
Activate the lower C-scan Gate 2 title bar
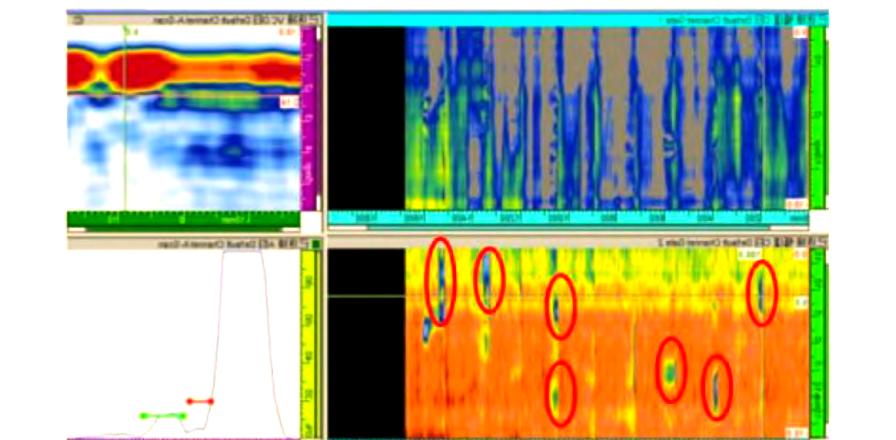click(x=577, y=243)
